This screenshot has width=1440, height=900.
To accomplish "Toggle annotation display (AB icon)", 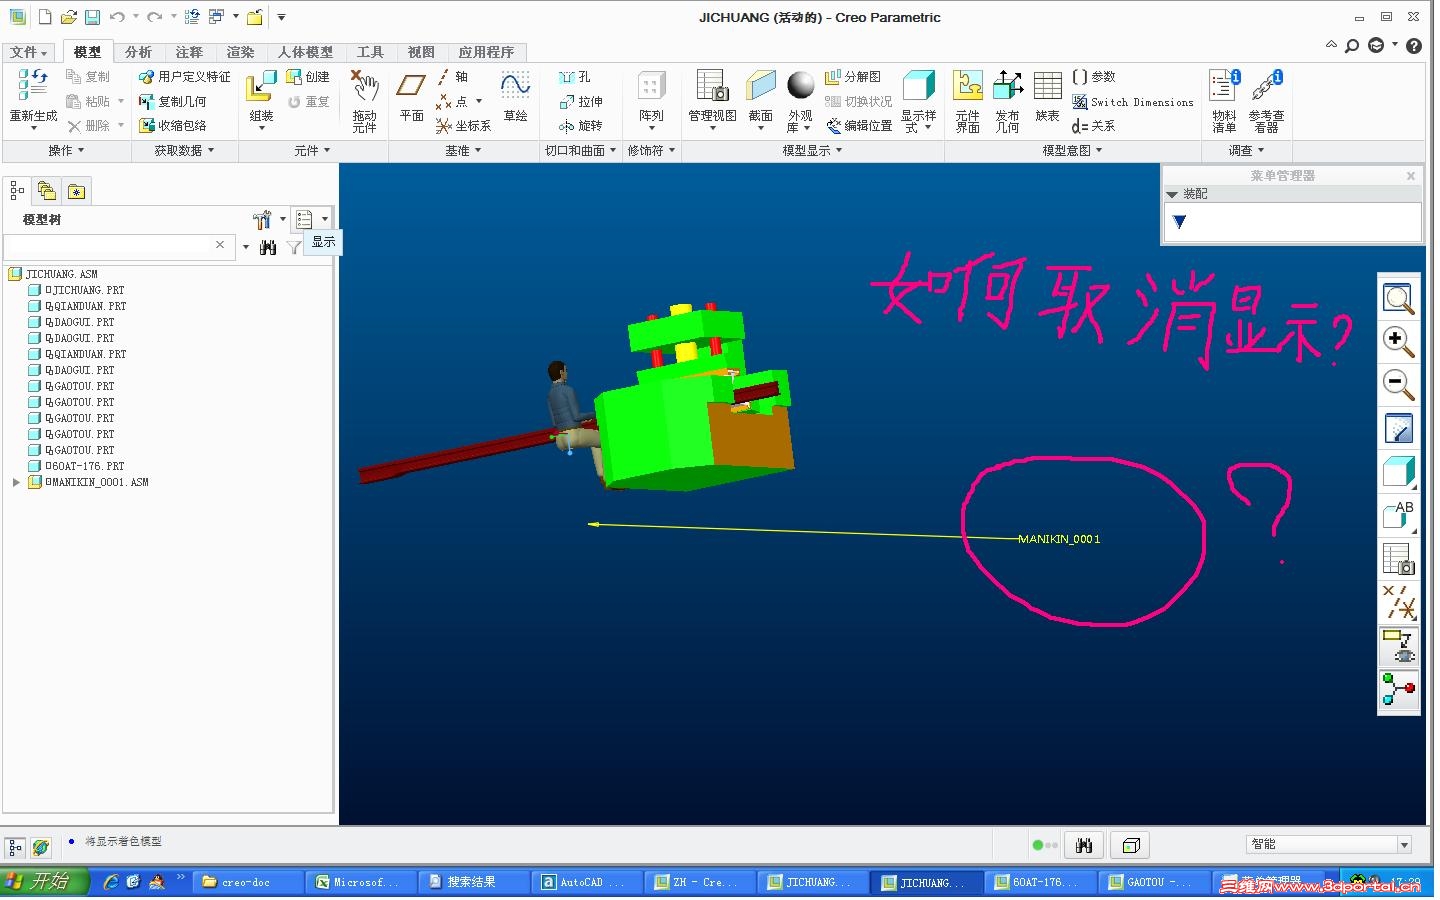I will [1398, 515].
